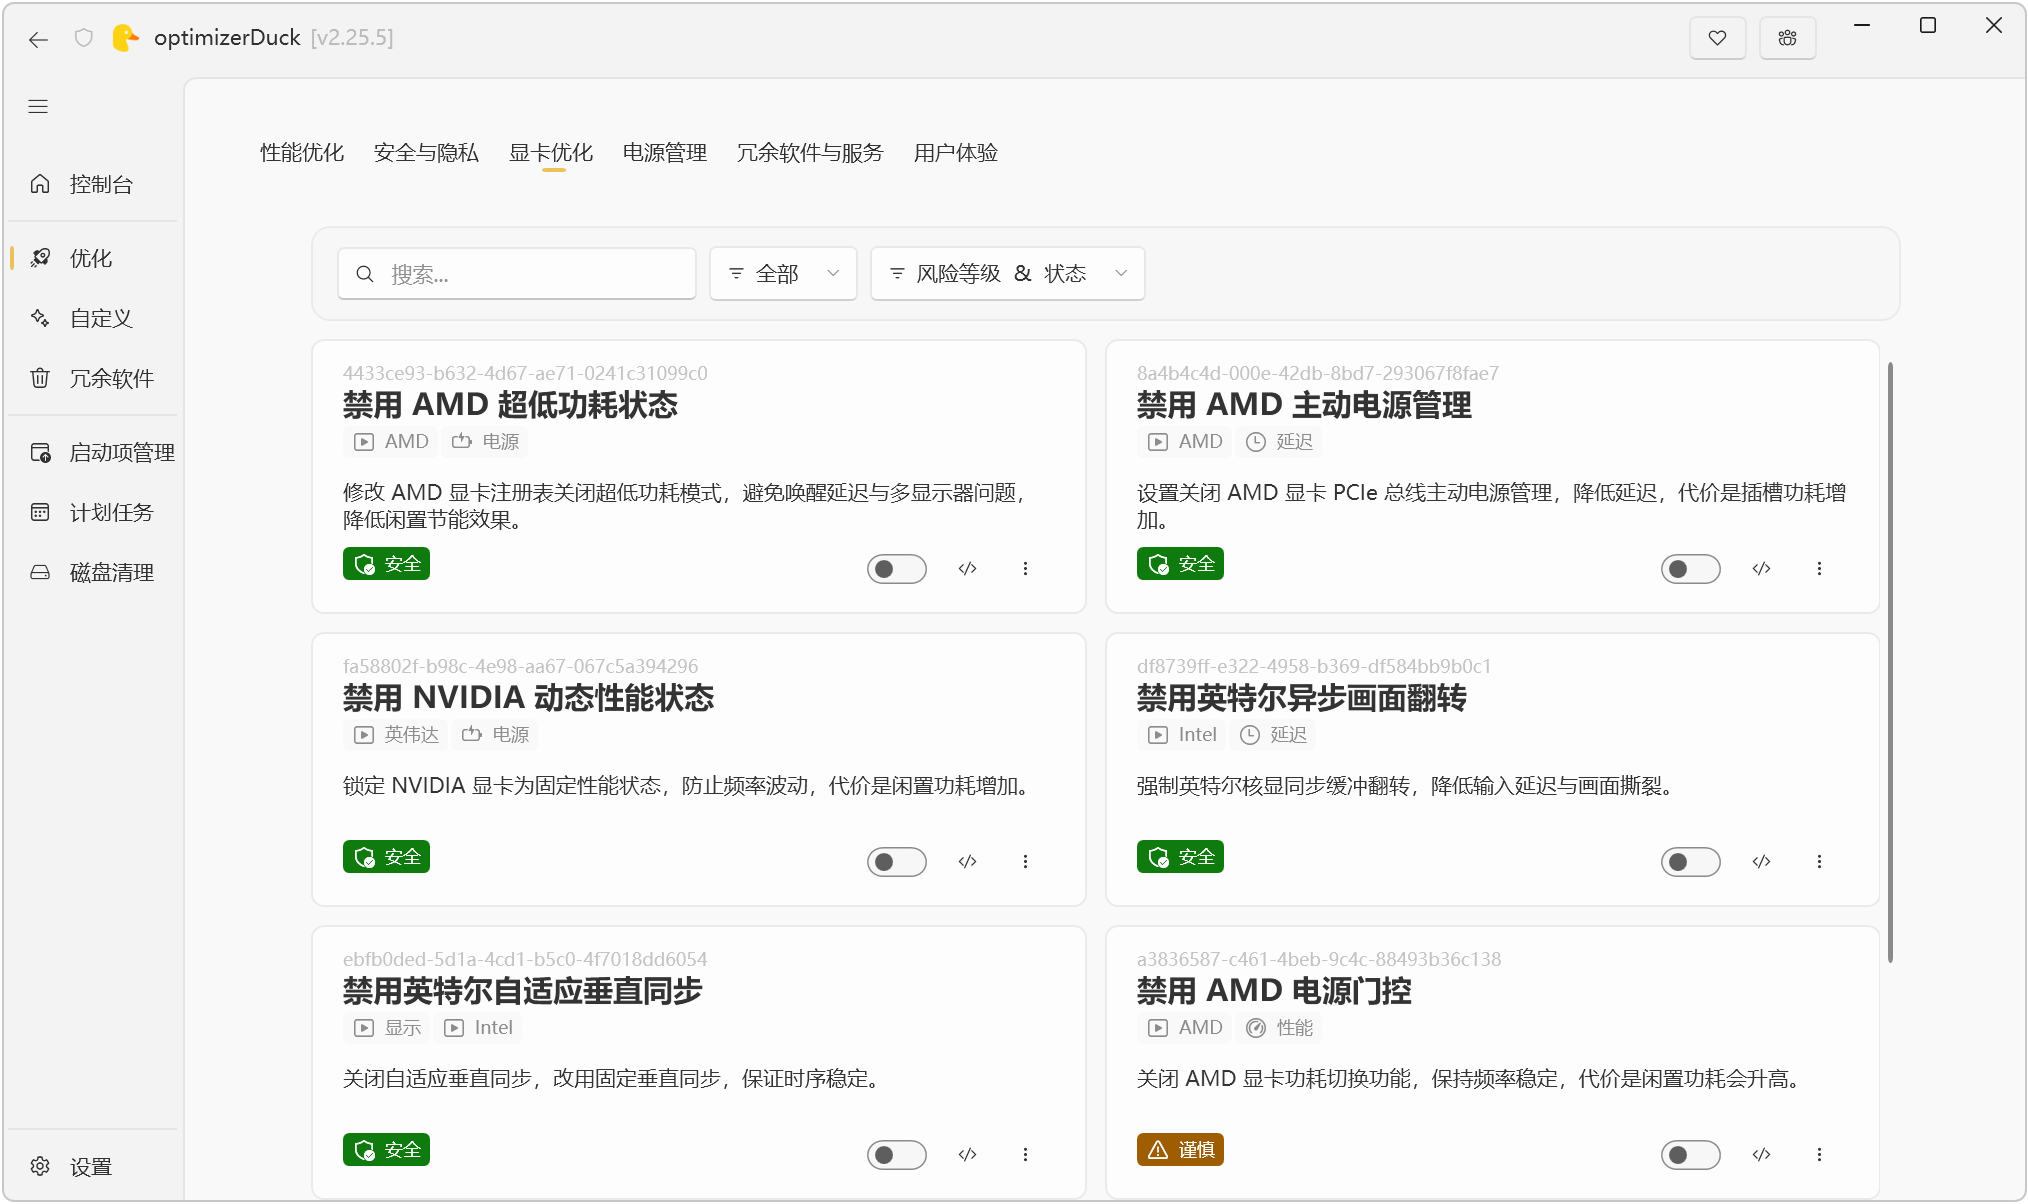Open the community icon button next to heart
2028x1204 pixels.
1787,38
